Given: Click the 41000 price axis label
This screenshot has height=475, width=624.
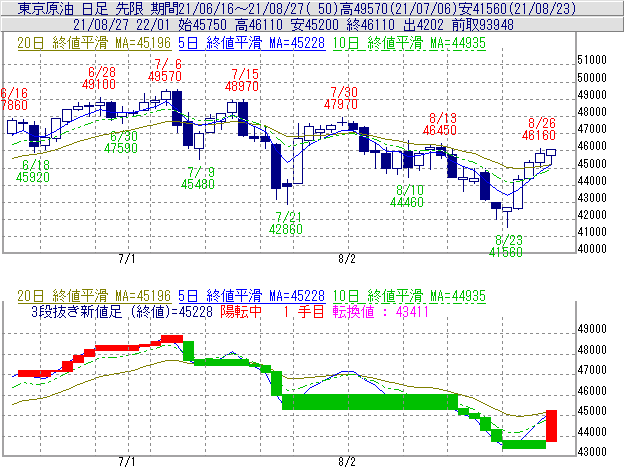Looking at the screenshot, I should coord(592,232).
